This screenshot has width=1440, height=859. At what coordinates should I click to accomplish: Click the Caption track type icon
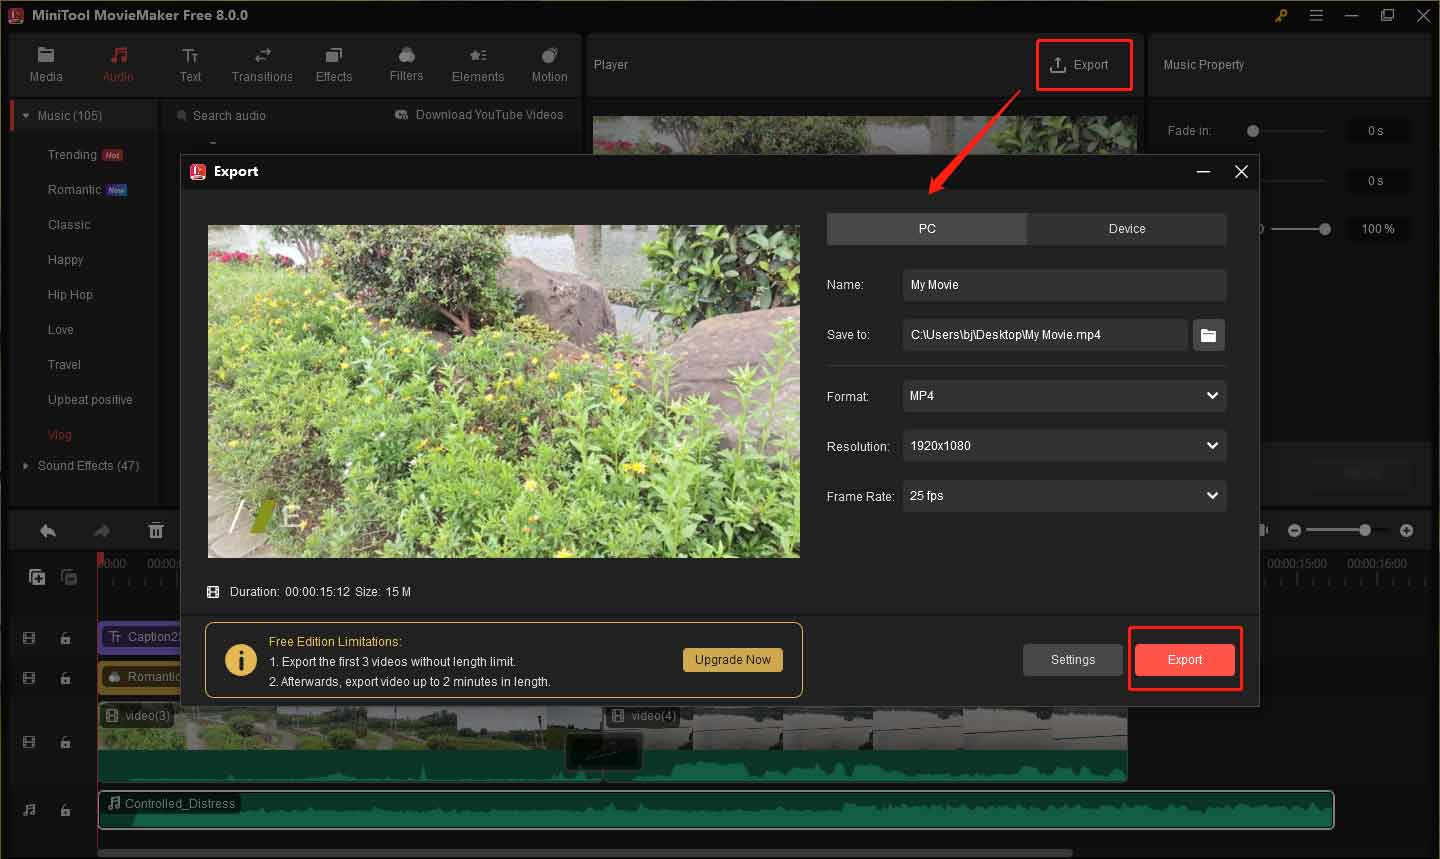(29, 638)
